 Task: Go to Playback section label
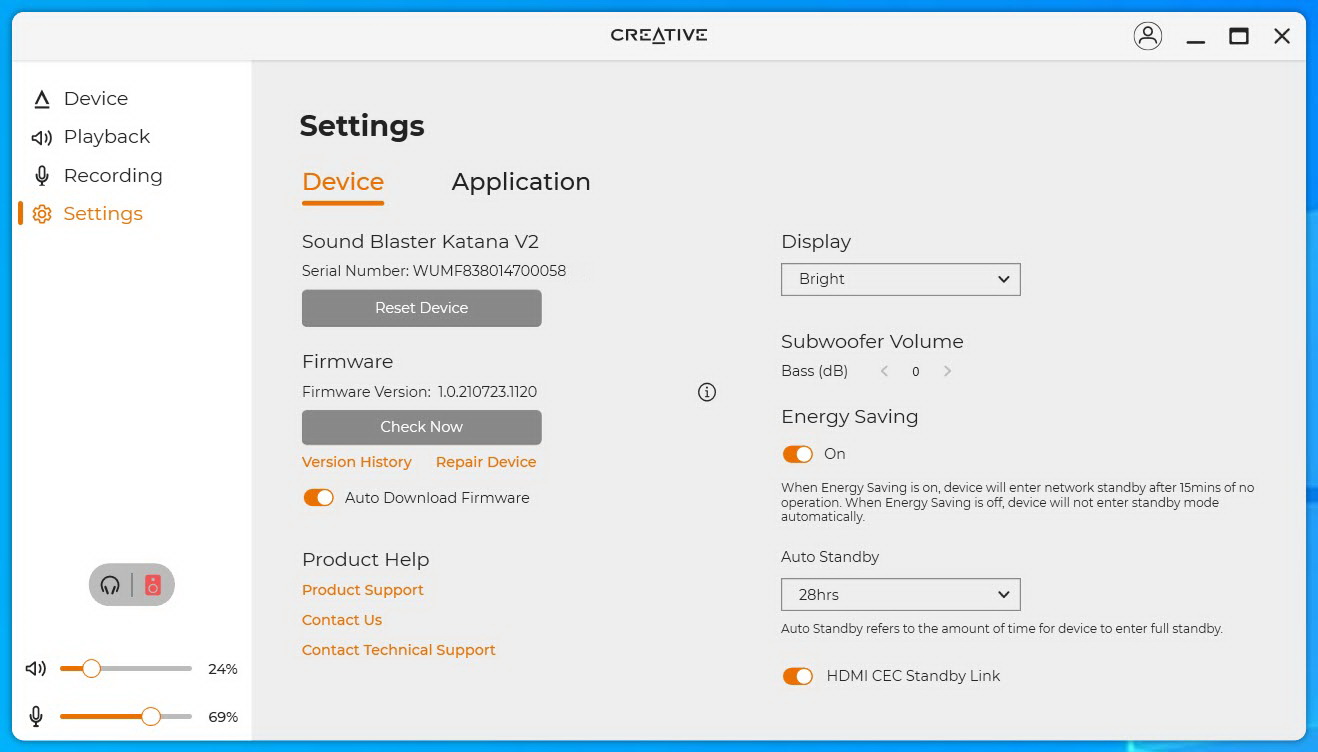coord(107,137)
